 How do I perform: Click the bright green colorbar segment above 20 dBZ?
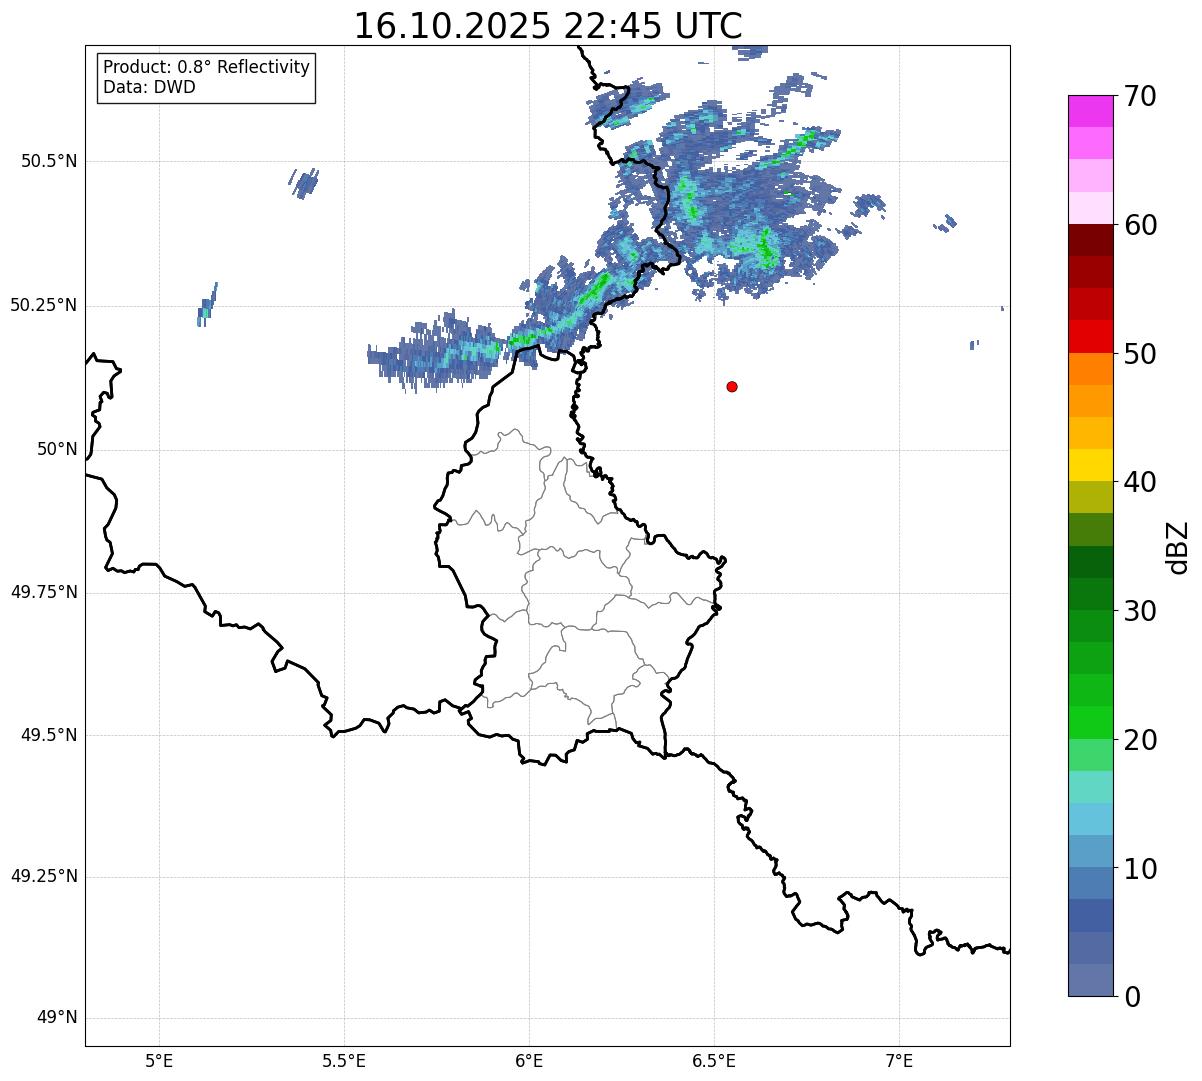pos(1091,722)
